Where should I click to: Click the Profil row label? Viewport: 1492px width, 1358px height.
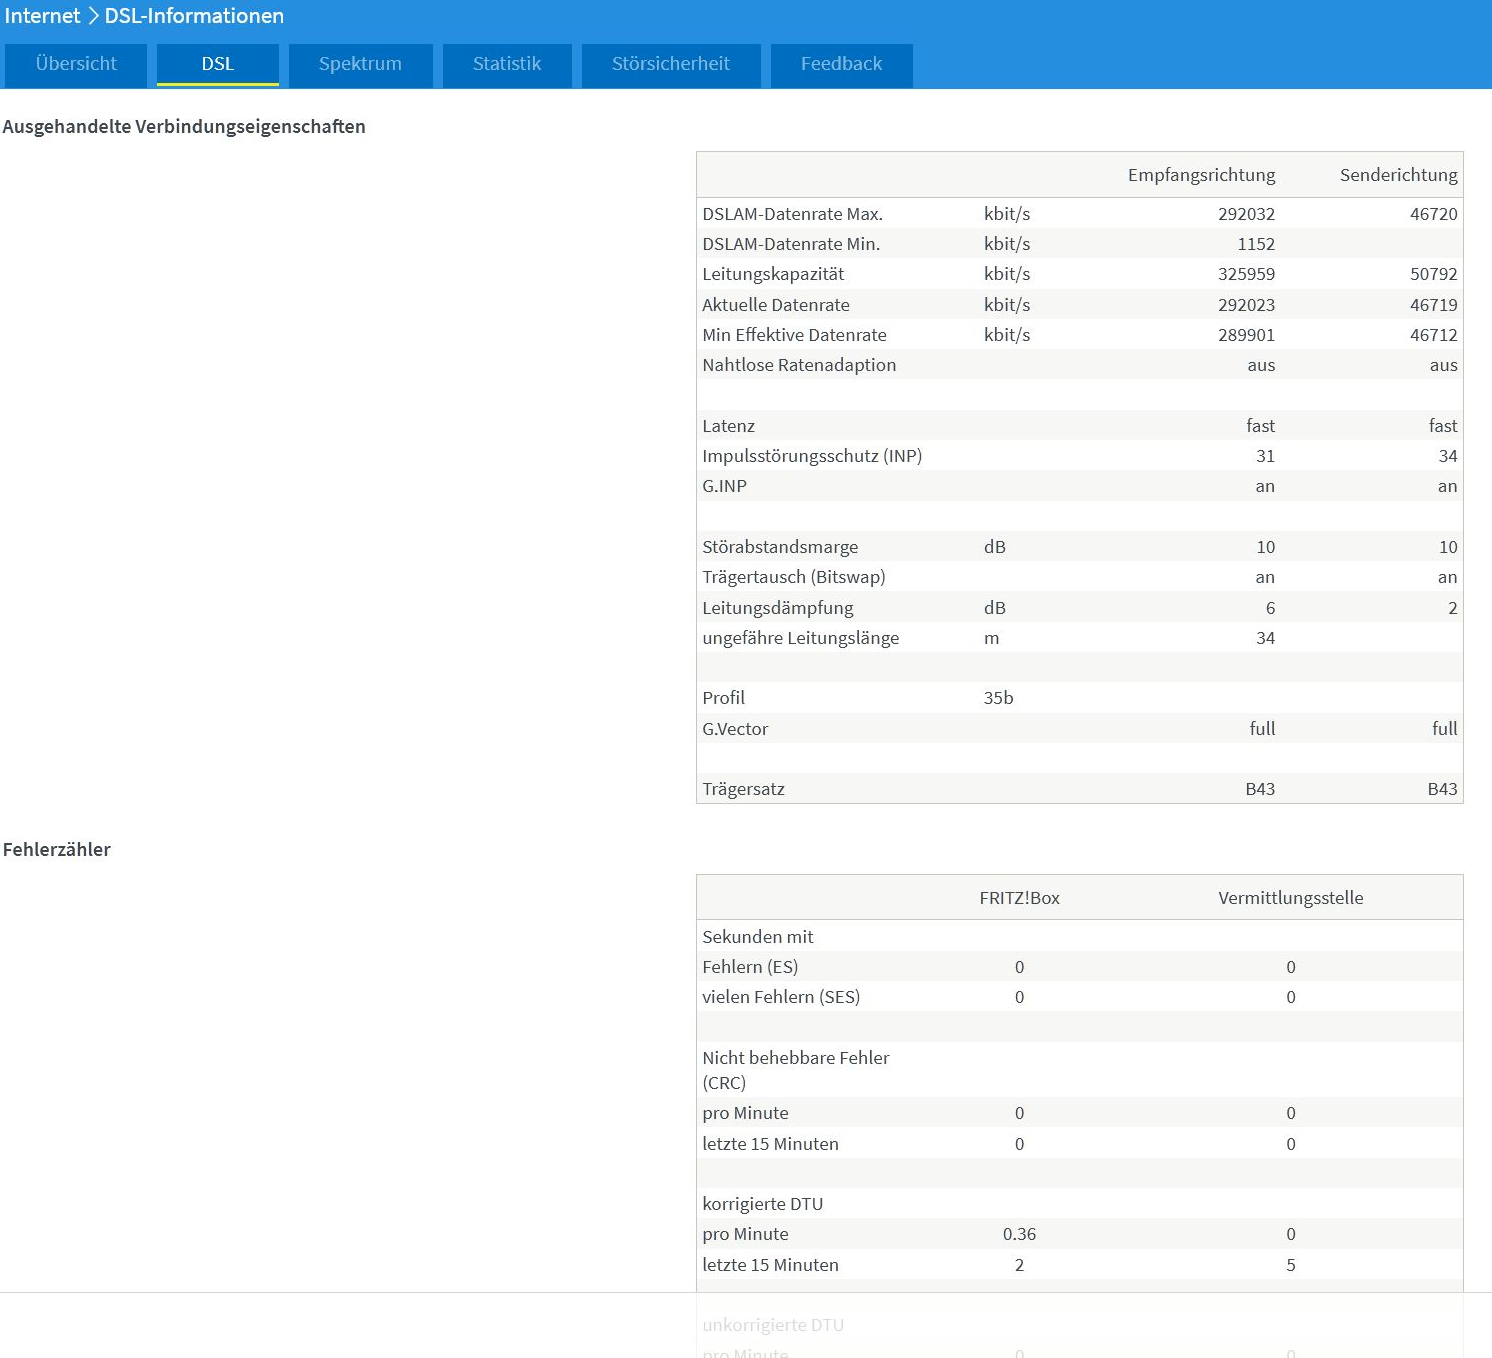coord(724,698)
